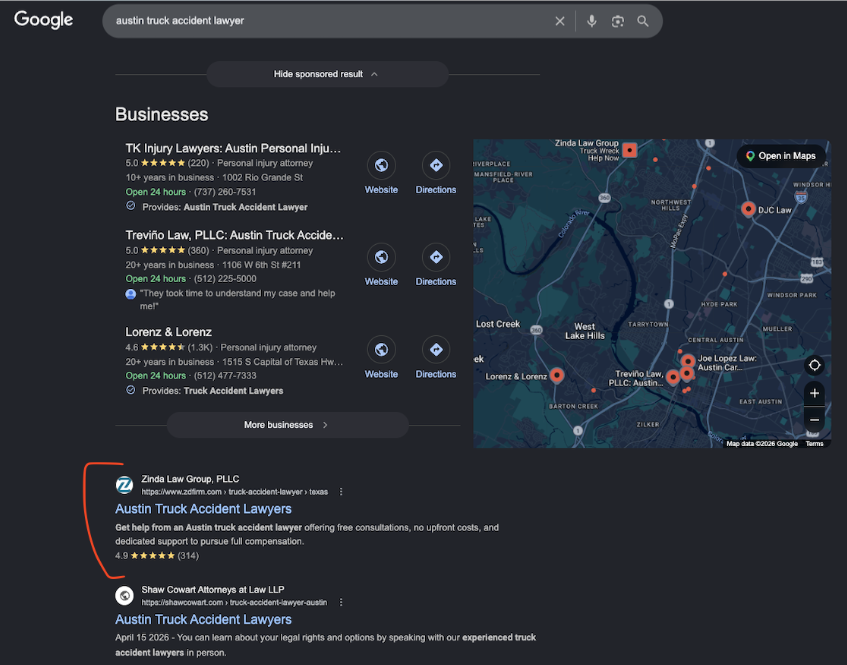The image size is (847, 665).
Task: Click the zdfirm.com URL breadcrumb
Action: tap(234, 492)
